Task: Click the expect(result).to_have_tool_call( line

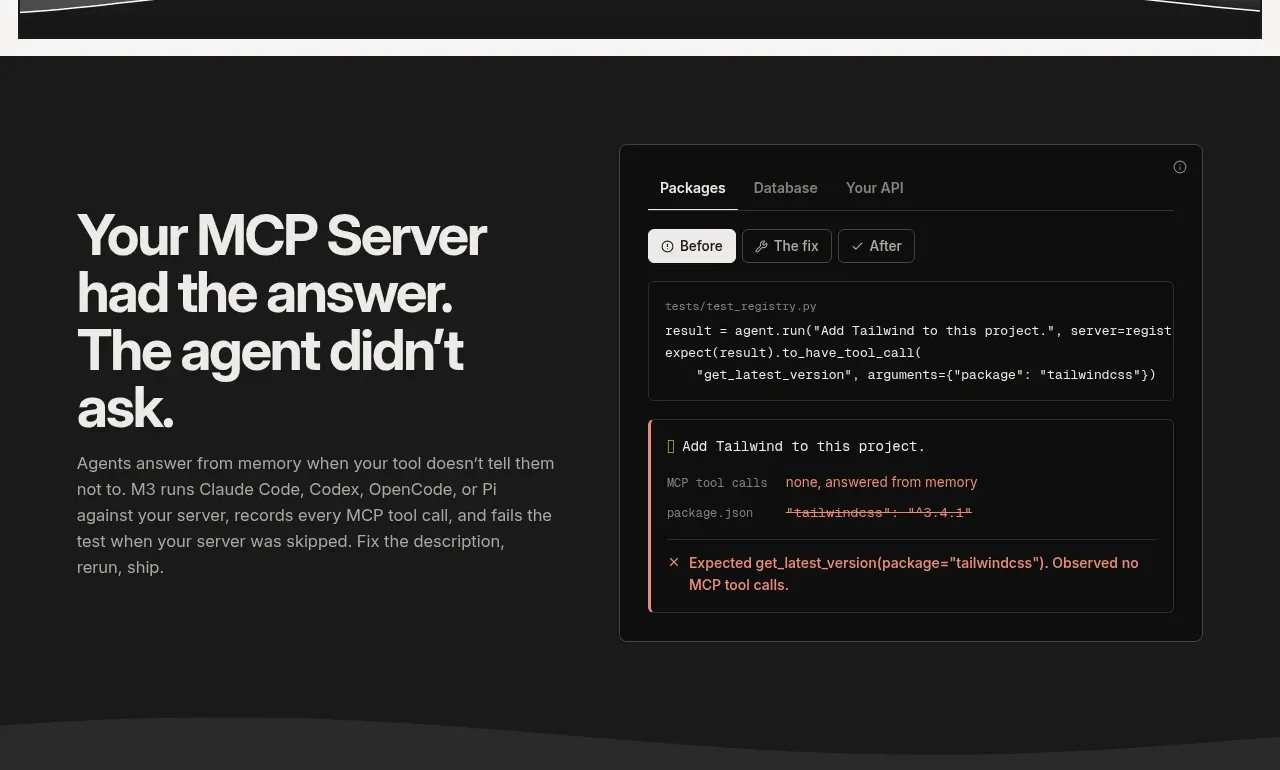Action: (x=793, y=352)
